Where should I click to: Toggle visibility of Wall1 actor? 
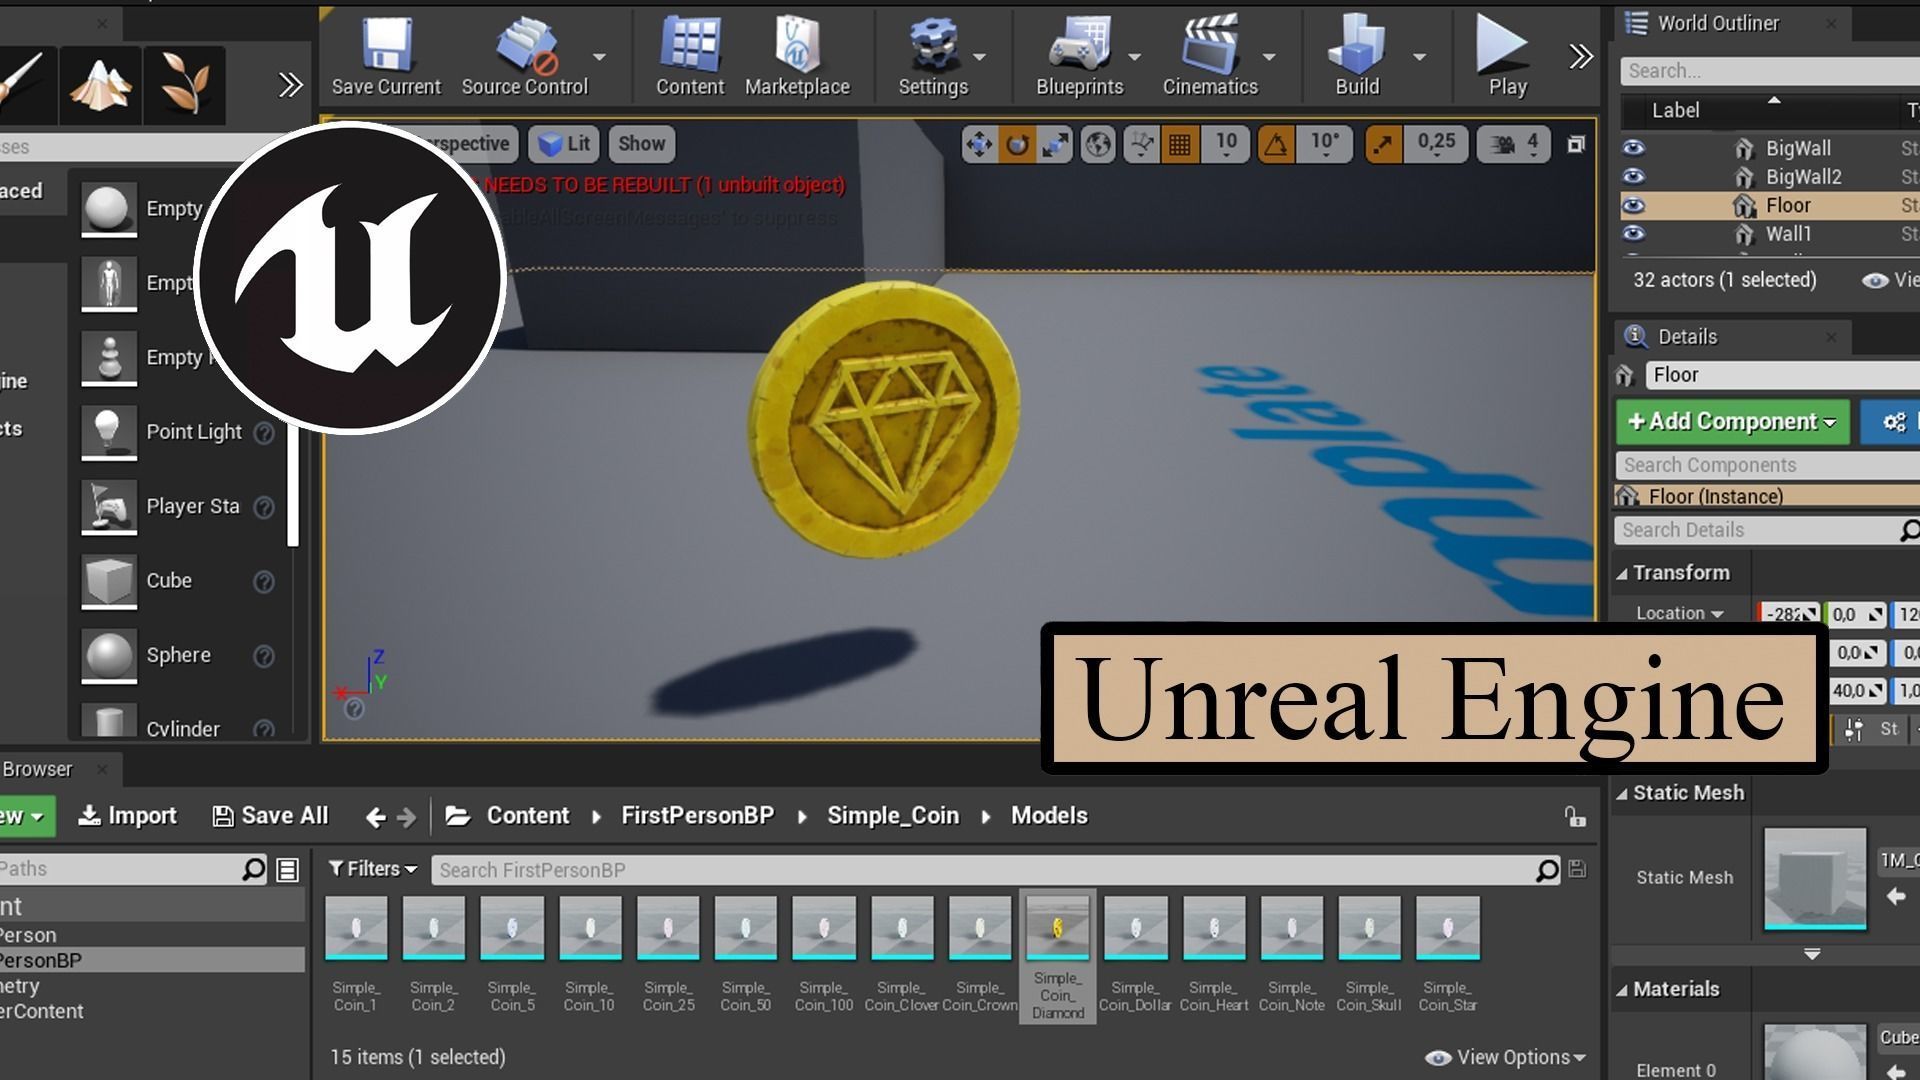tap(1633, 234)
